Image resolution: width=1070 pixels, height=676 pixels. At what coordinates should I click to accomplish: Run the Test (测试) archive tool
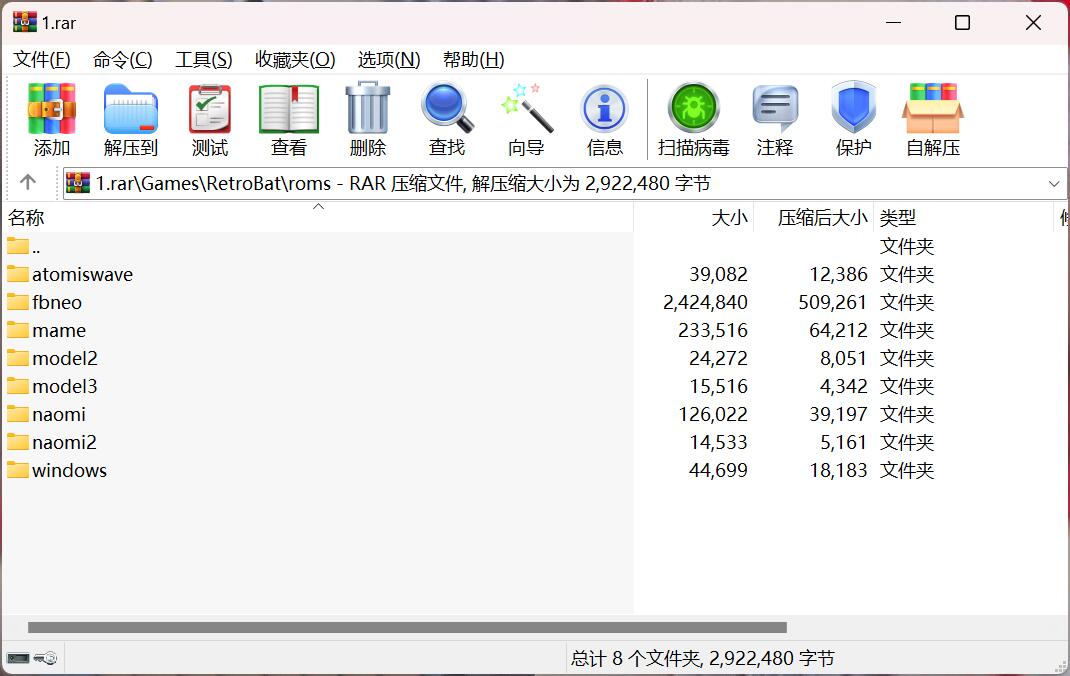(x=210, y=120)
